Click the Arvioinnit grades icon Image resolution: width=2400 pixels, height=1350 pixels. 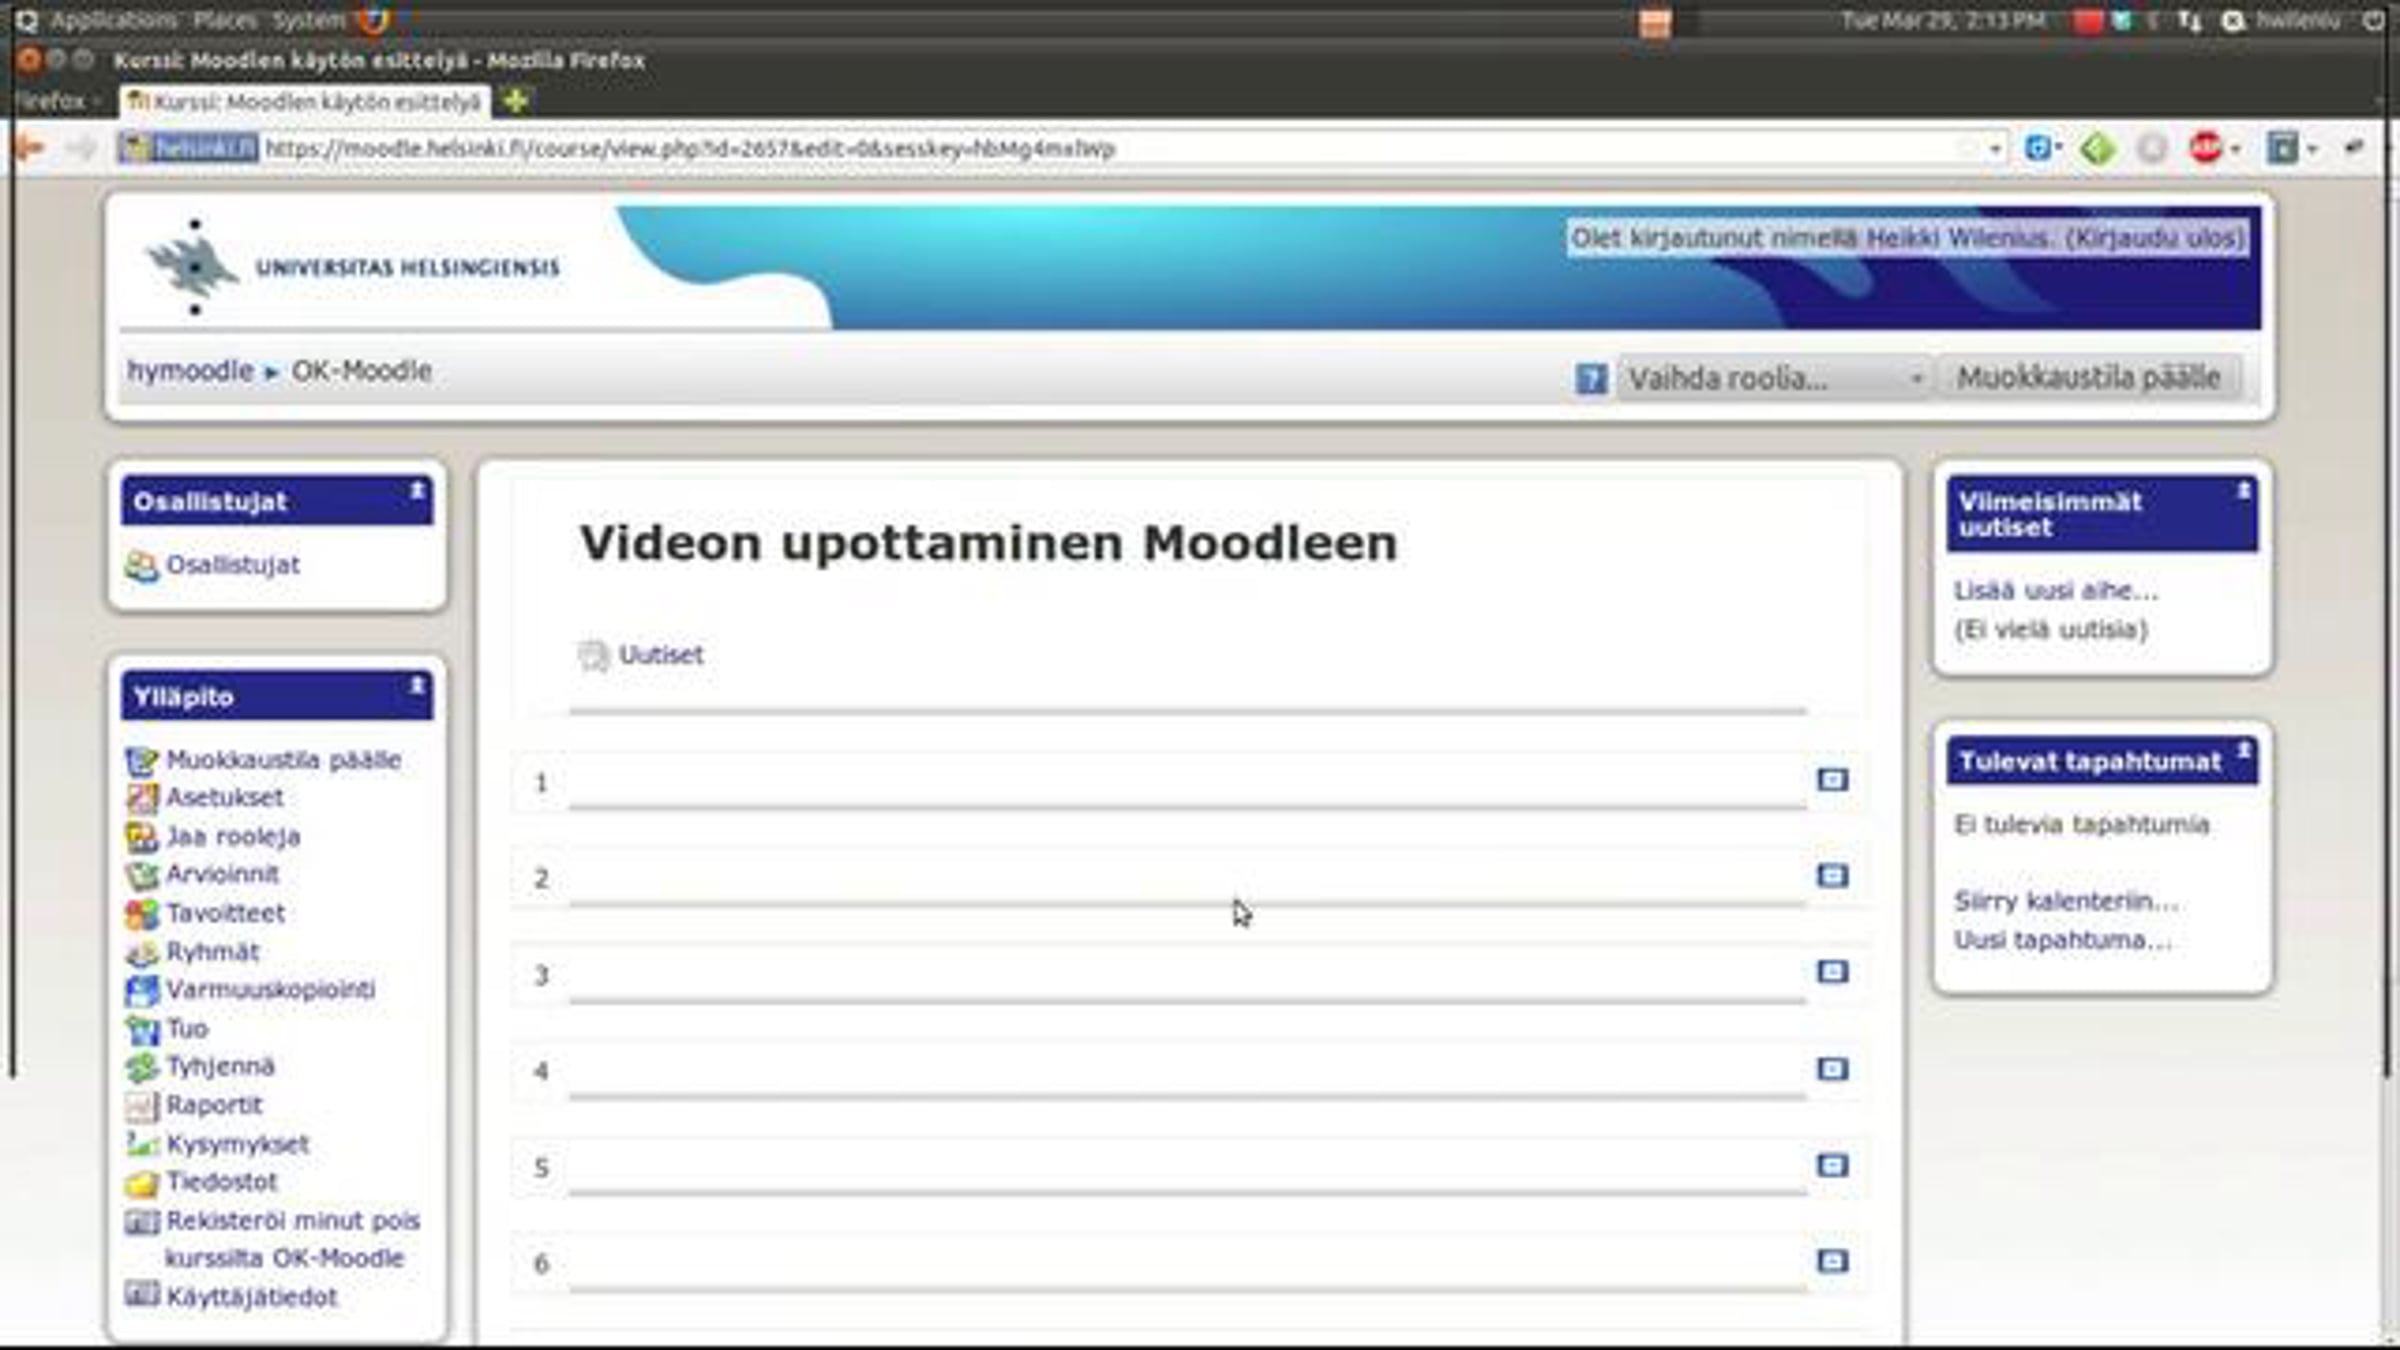pyautogui.click(x=141, y=875)
